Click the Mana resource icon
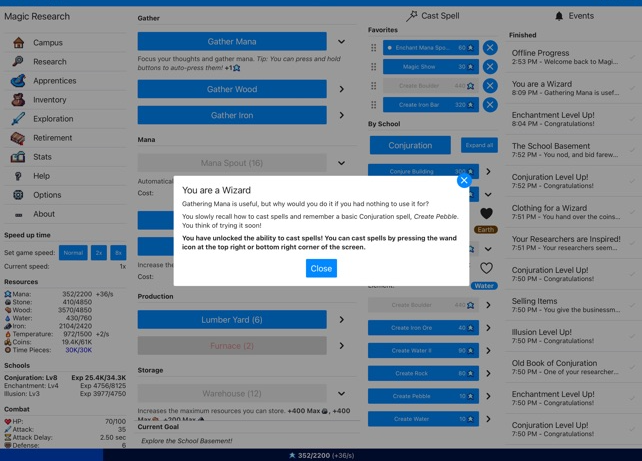 coord(8,294)
